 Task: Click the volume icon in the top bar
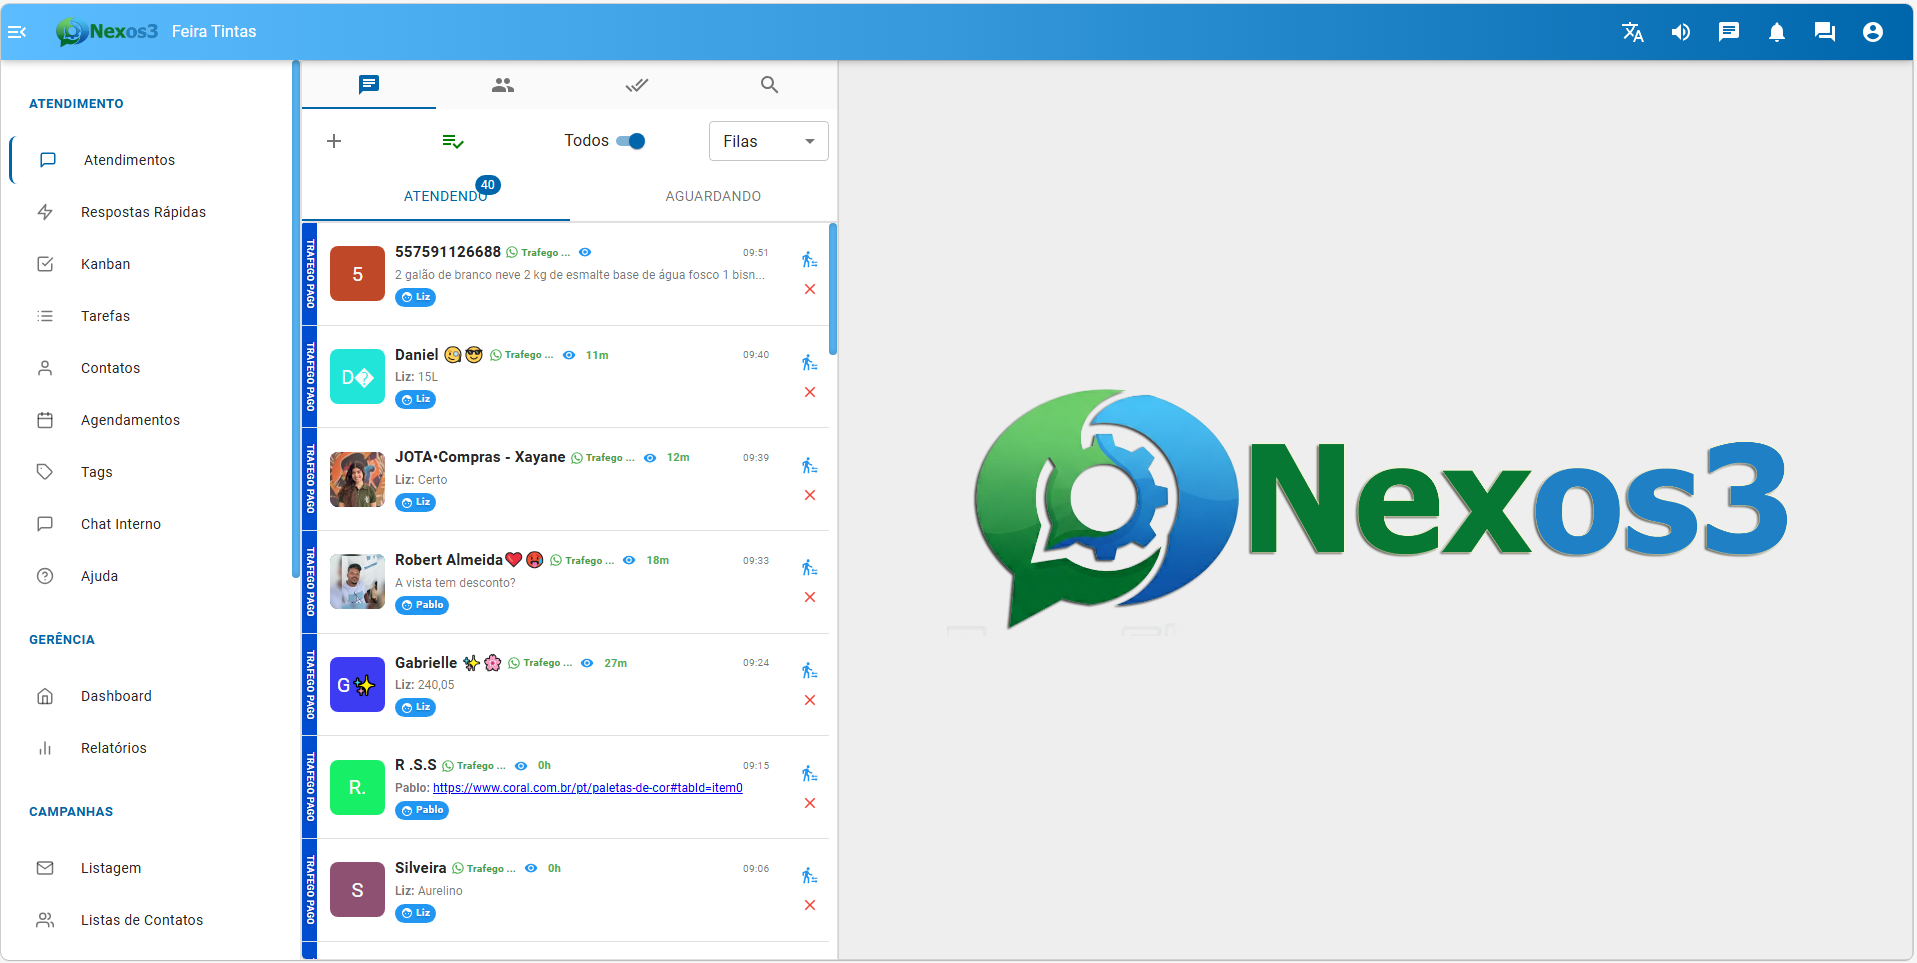pos(1680,31)
